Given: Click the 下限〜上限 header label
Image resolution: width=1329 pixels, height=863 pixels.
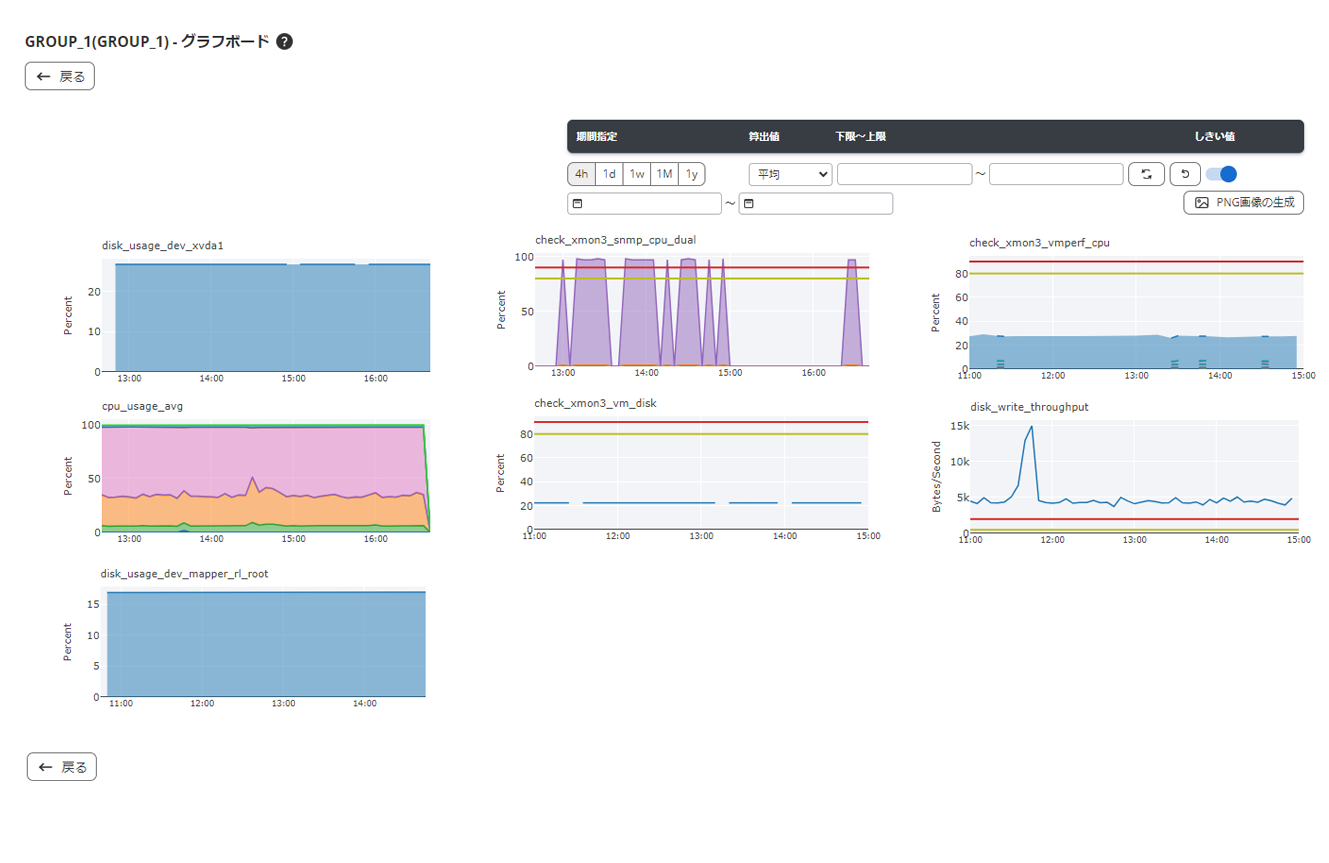Looking at the screenshot, I should coord(861,136).
